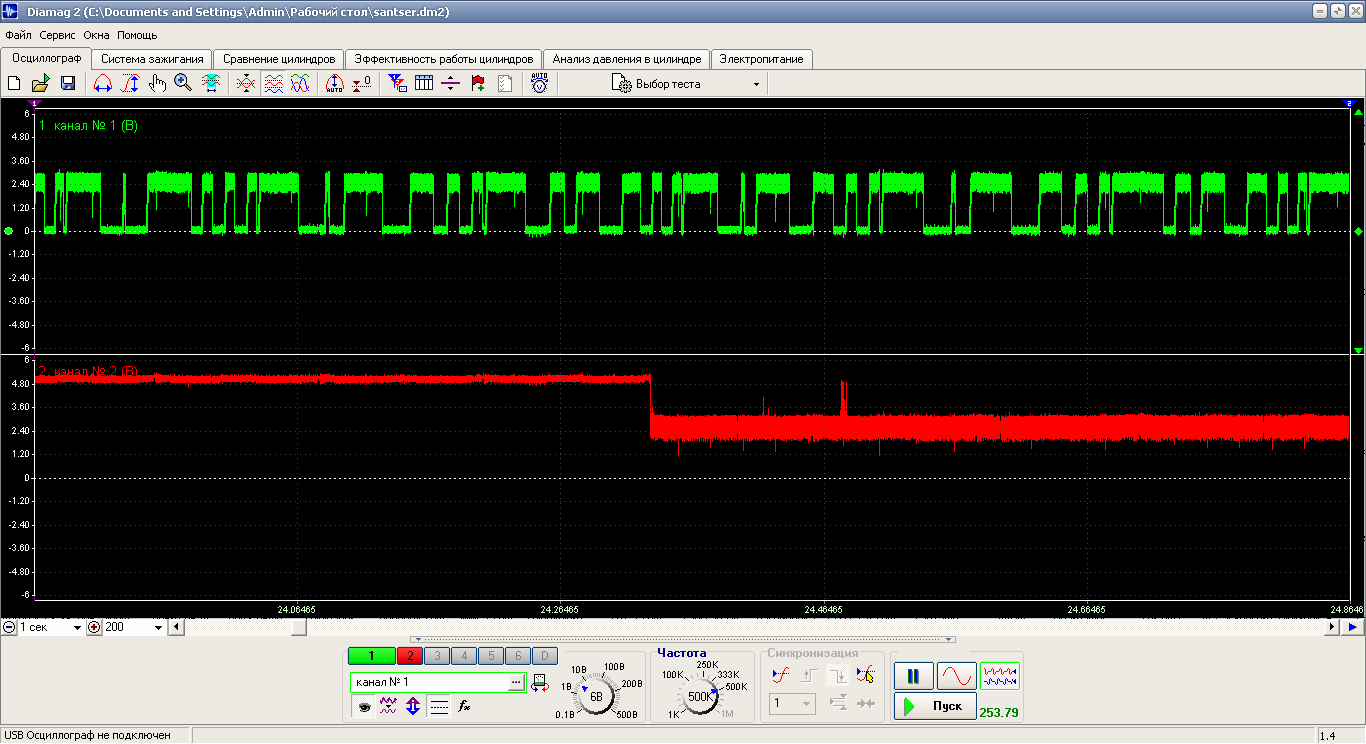
Task: Click the auto vertical scale icon
Action: 335,84
